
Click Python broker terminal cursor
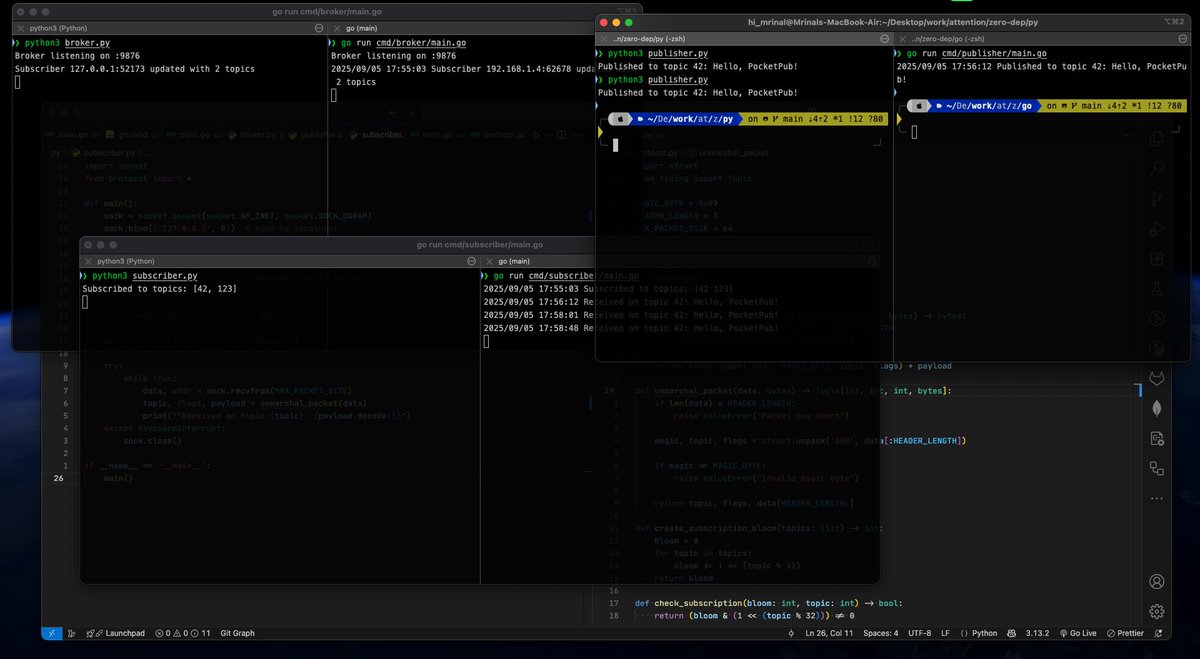(17, 82)
